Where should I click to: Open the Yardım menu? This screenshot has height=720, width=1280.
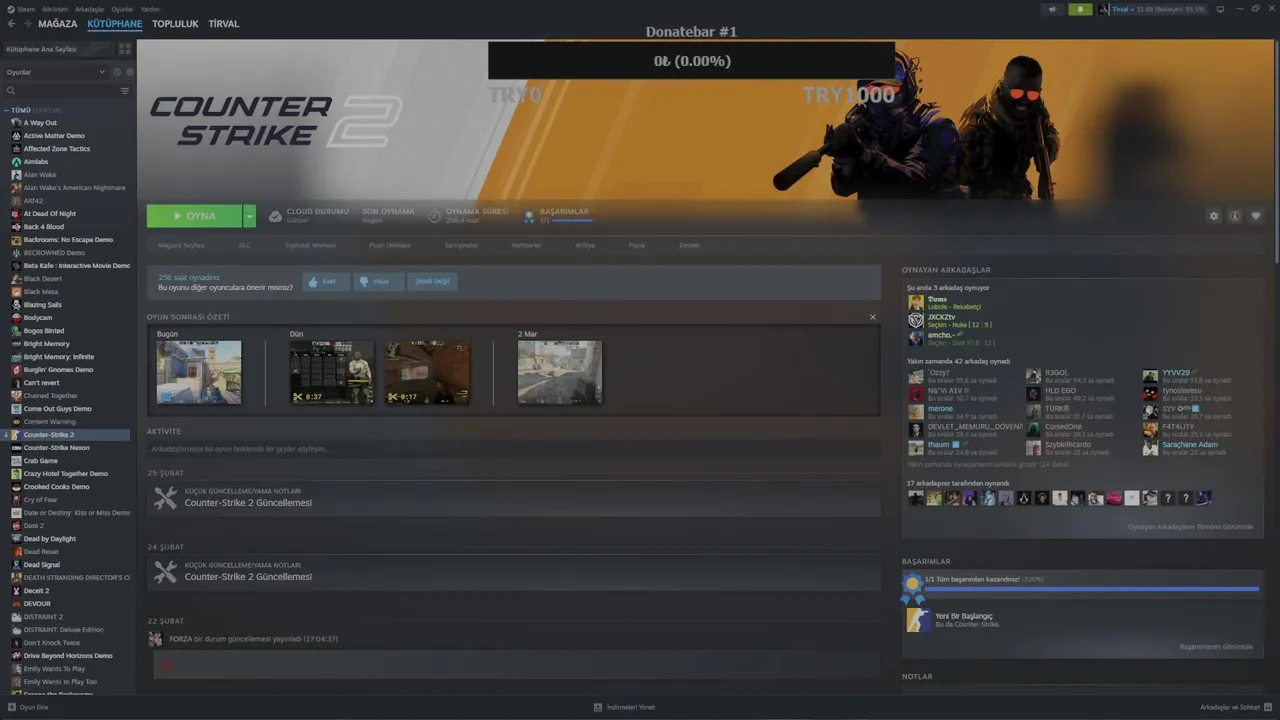150,9
